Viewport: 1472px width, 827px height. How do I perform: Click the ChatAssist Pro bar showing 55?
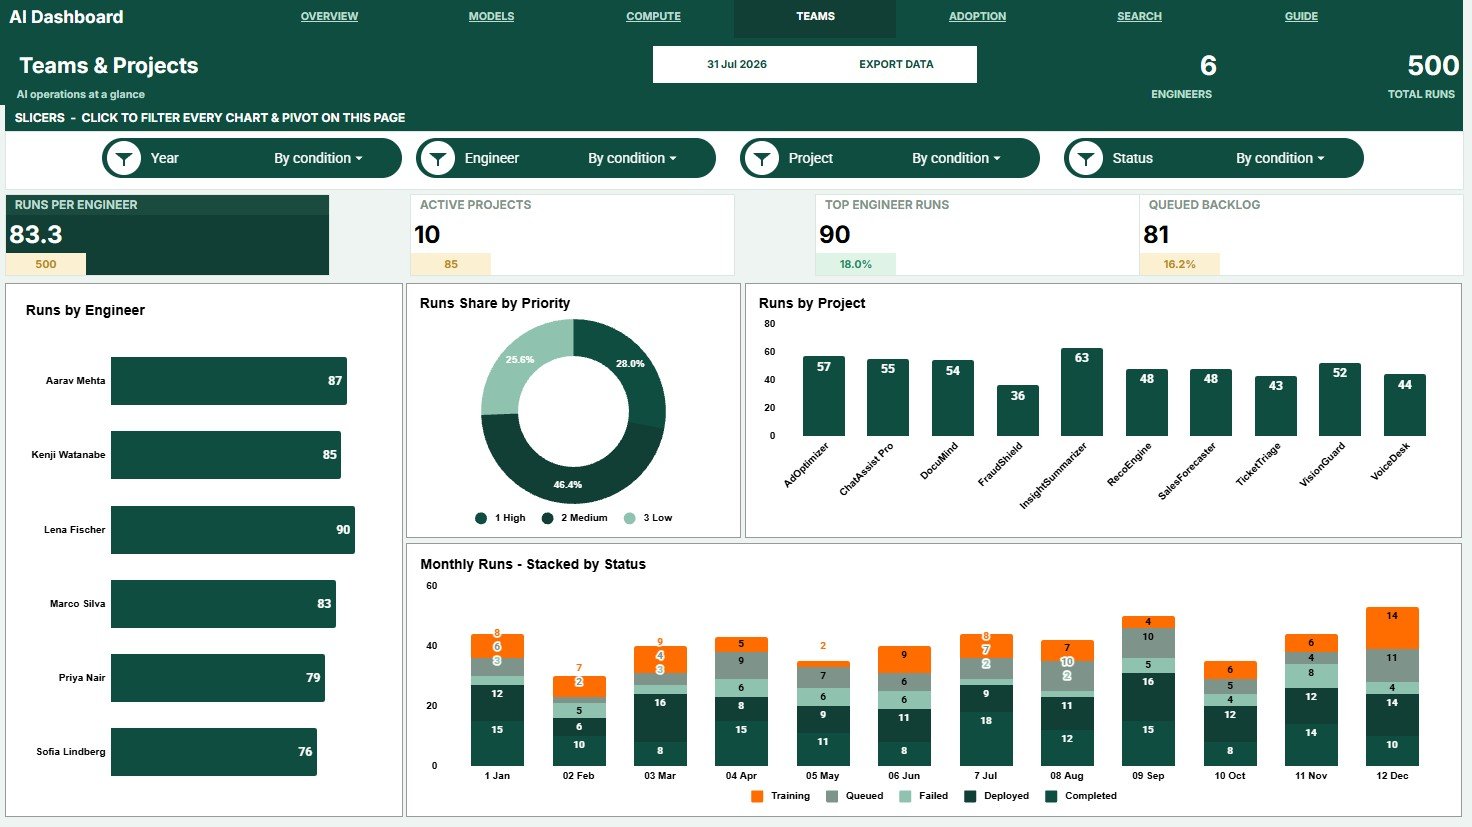click(x=888, y=398)
